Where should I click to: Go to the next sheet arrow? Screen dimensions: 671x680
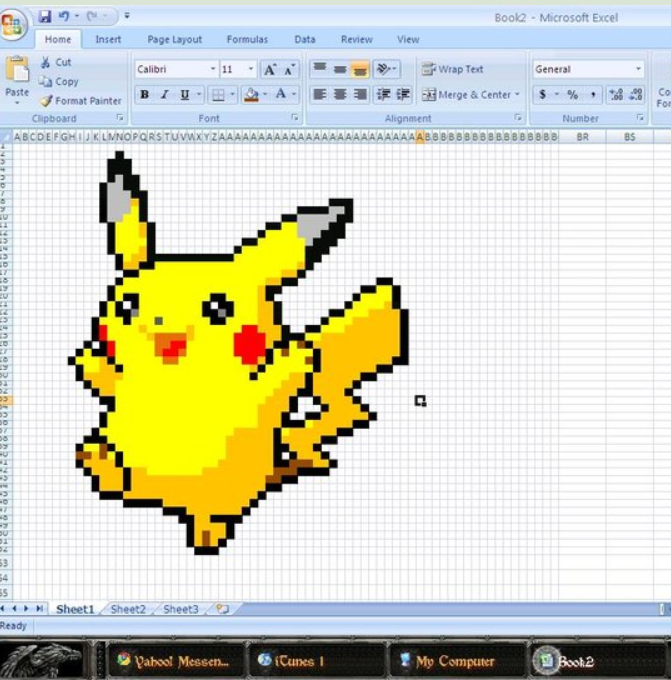click(x=26, y=609)
